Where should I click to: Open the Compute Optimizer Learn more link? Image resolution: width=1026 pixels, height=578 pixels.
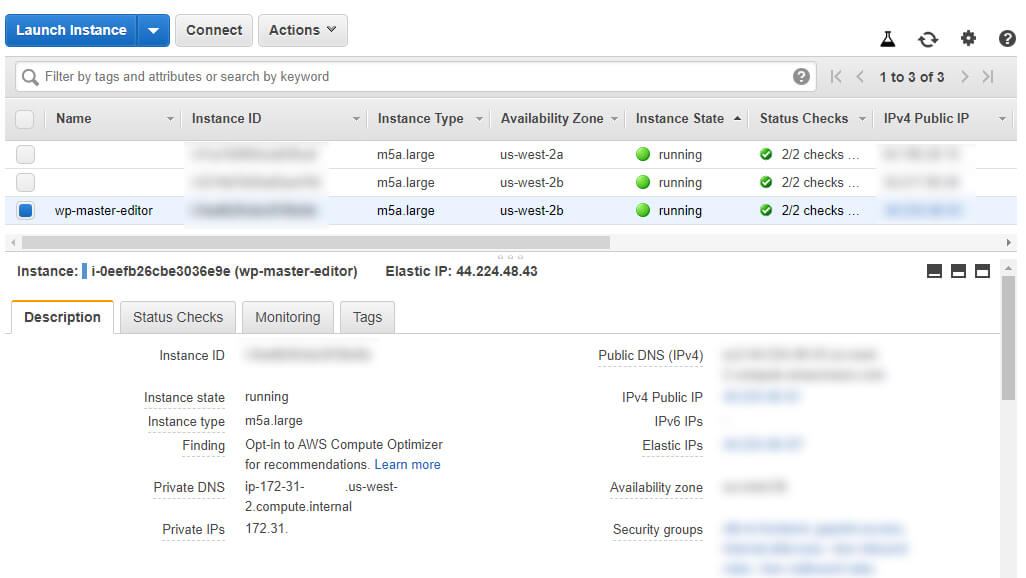click(x=407, y=464)
